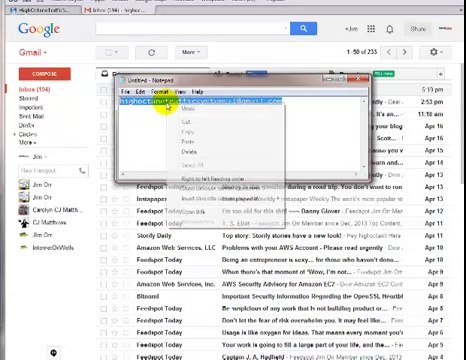Click the Gmail refresh button
The width and height of the screenshot is (466, 360).
click(x=152, y=52)
